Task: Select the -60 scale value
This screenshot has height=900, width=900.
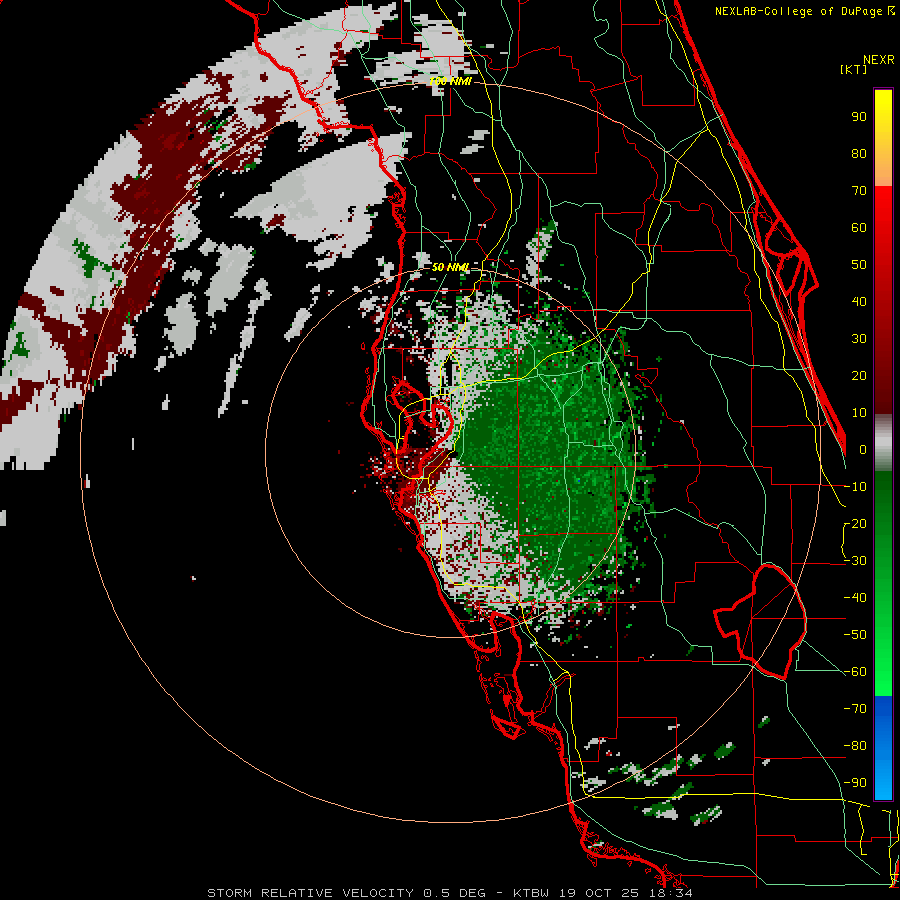Action: (855, 672)
